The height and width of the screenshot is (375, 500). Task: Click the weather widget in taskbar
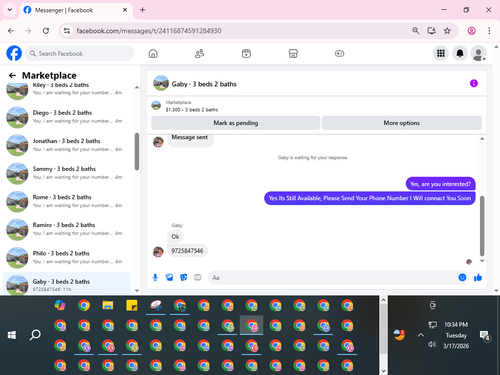[x=399, y=334]
